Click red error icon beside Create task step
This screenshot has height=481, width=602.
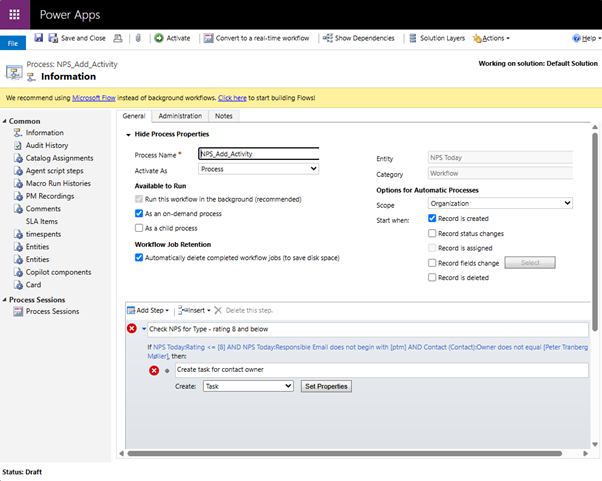[x=154, y=370]
